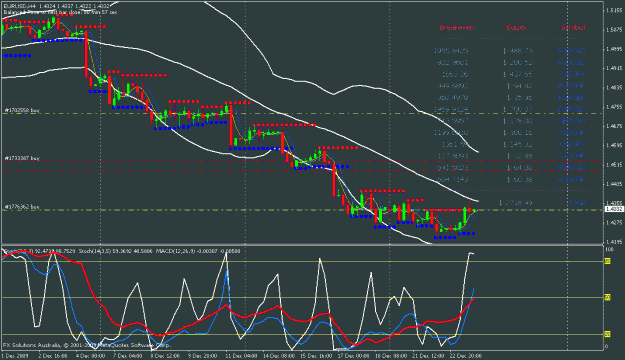Viewport: 625px width, 360px height.
Task: Click the 1.4675 price axis label
Action: tap(614, 126)
